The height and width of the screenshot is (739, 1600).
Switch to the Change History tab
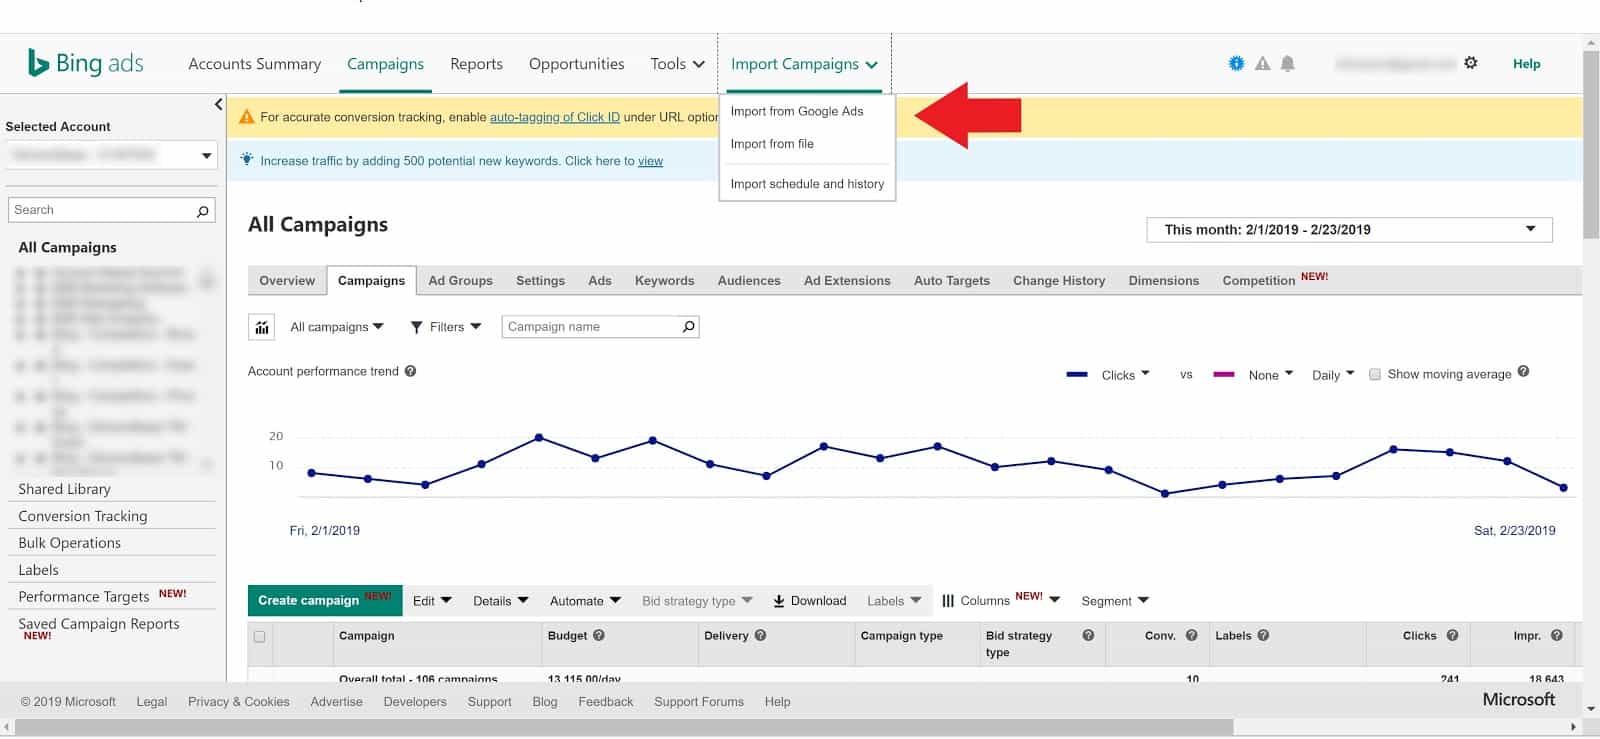(x=1059, y=281)
